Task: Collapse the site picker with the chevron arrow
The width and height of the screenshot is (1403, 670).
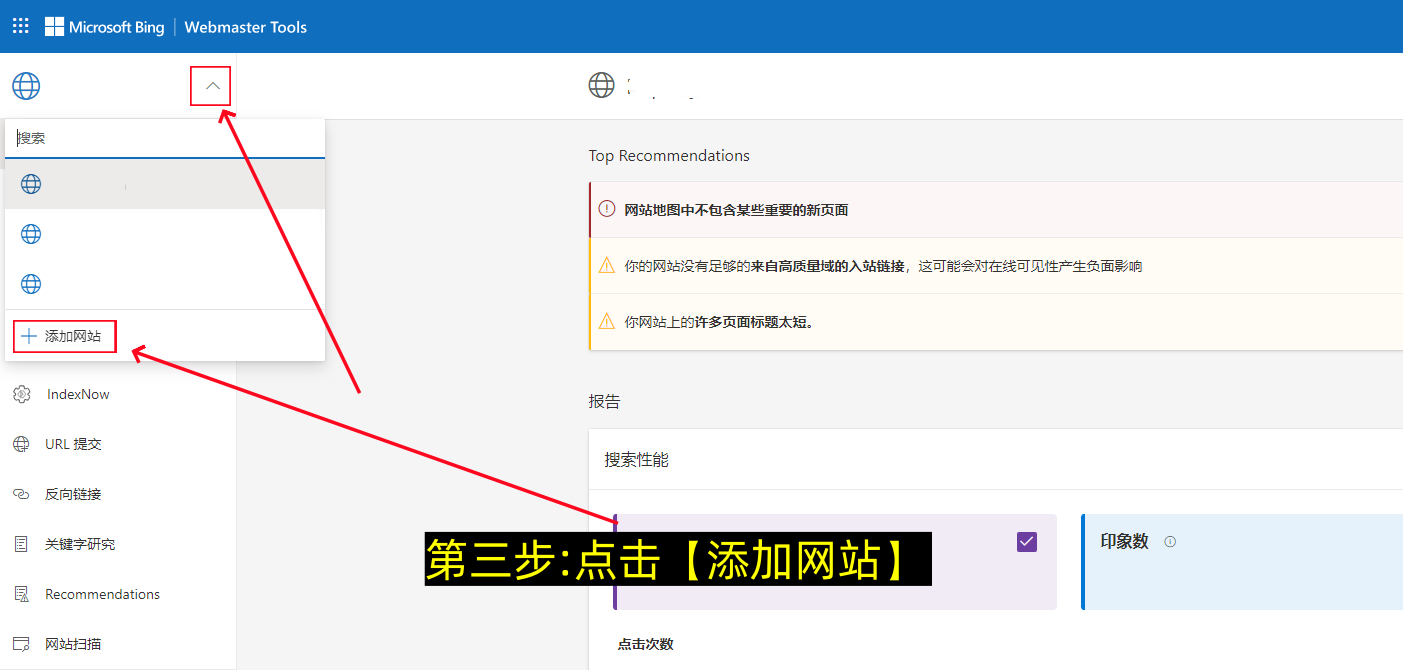Action: coord(210,86)
